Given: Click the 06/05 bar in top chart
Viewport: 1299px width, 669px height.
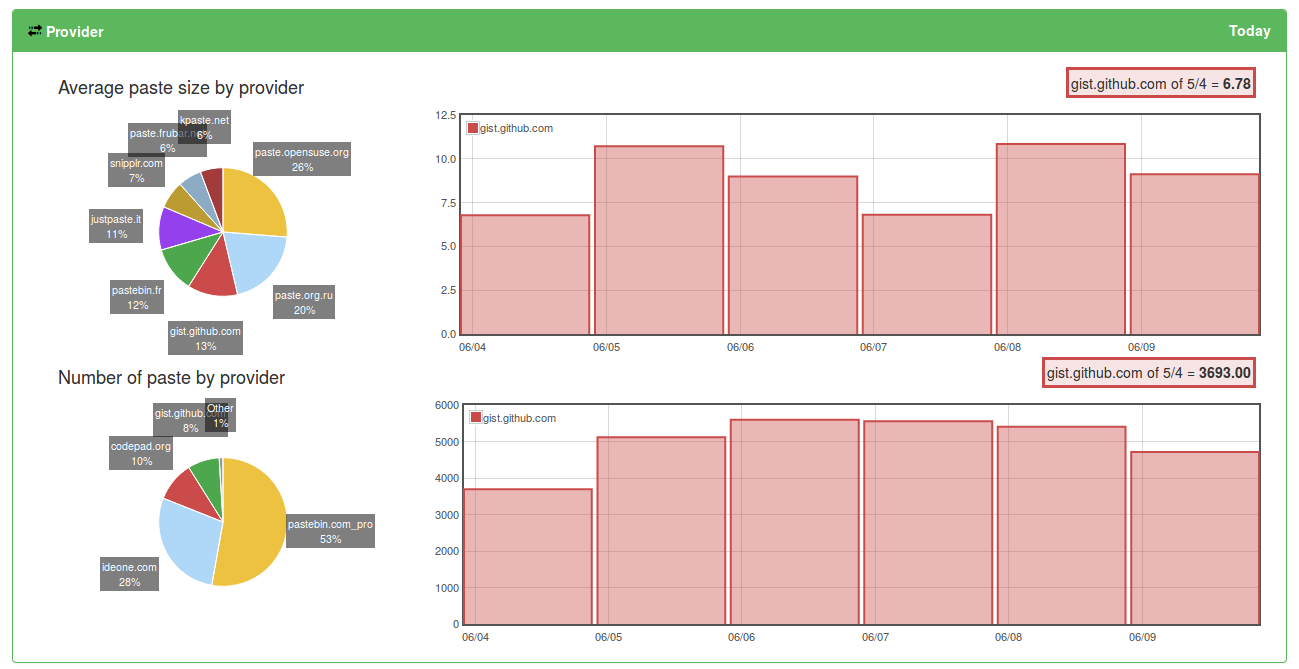Looking at the screenshot, I should (659, 240).
